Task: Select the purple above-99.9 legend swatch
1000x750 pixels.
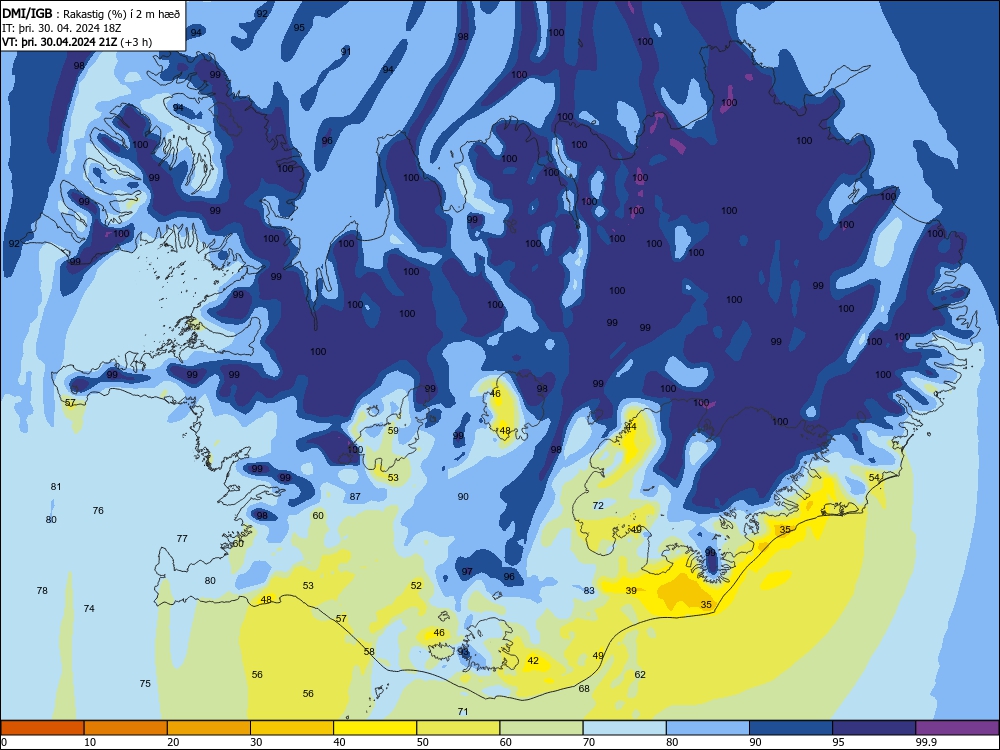Action: coord(957,728)
